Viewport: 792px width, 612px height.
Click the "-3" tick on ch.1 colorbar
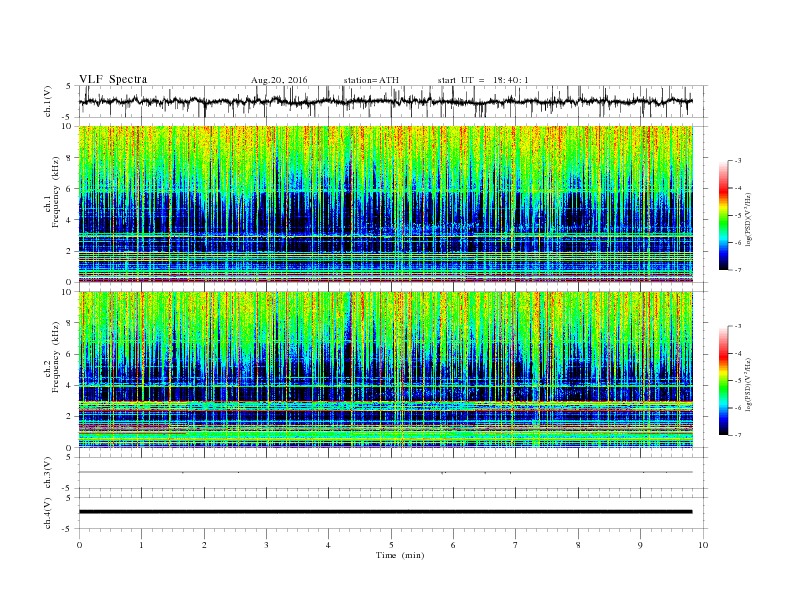coord(737,161)
